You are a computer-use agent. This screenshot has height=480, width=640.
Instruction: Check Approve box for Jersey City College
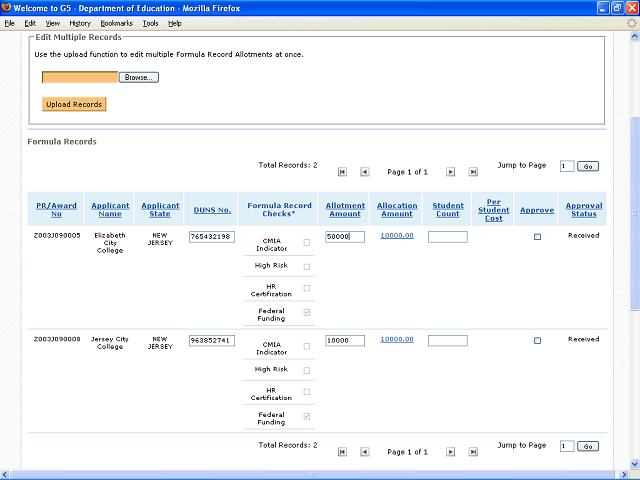537,341
